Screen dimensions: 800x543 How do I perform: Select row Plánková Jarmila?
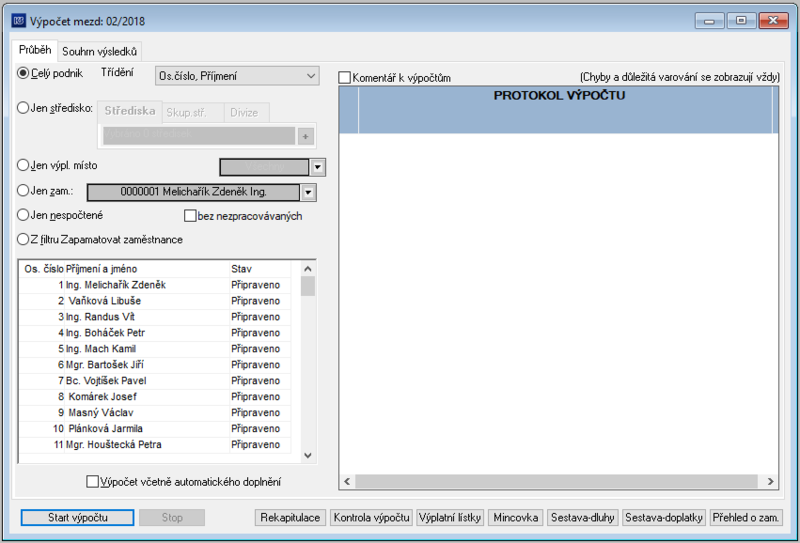(155, 429)
